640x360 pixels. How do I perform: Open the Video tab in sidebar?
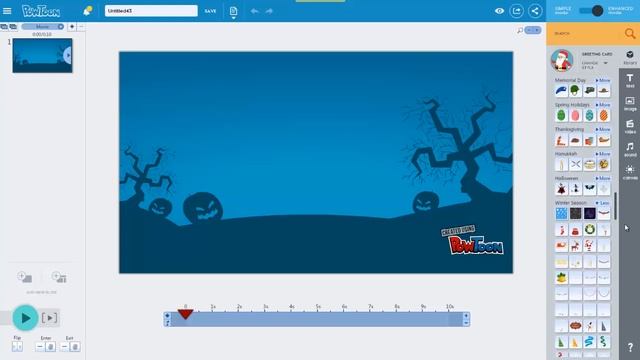click(x=630, y=127)
